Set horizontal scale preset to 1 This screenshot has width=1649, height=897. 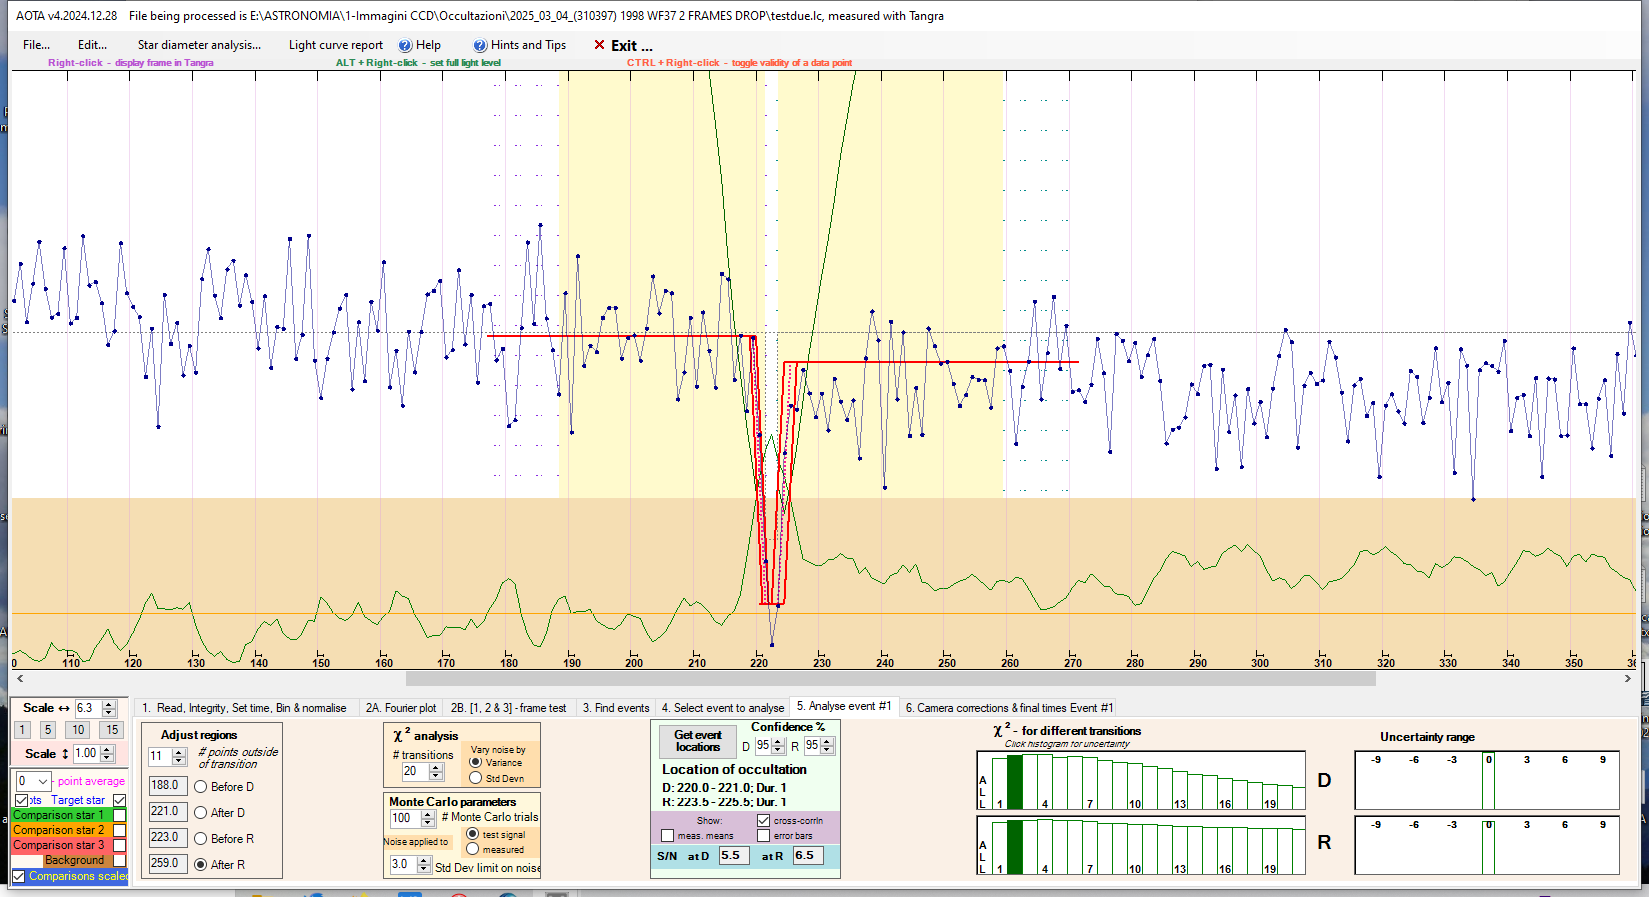point(22,730)
